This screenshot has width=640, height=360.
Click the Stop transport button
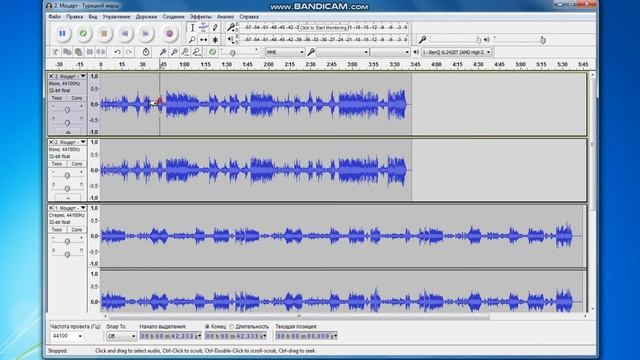104,33
